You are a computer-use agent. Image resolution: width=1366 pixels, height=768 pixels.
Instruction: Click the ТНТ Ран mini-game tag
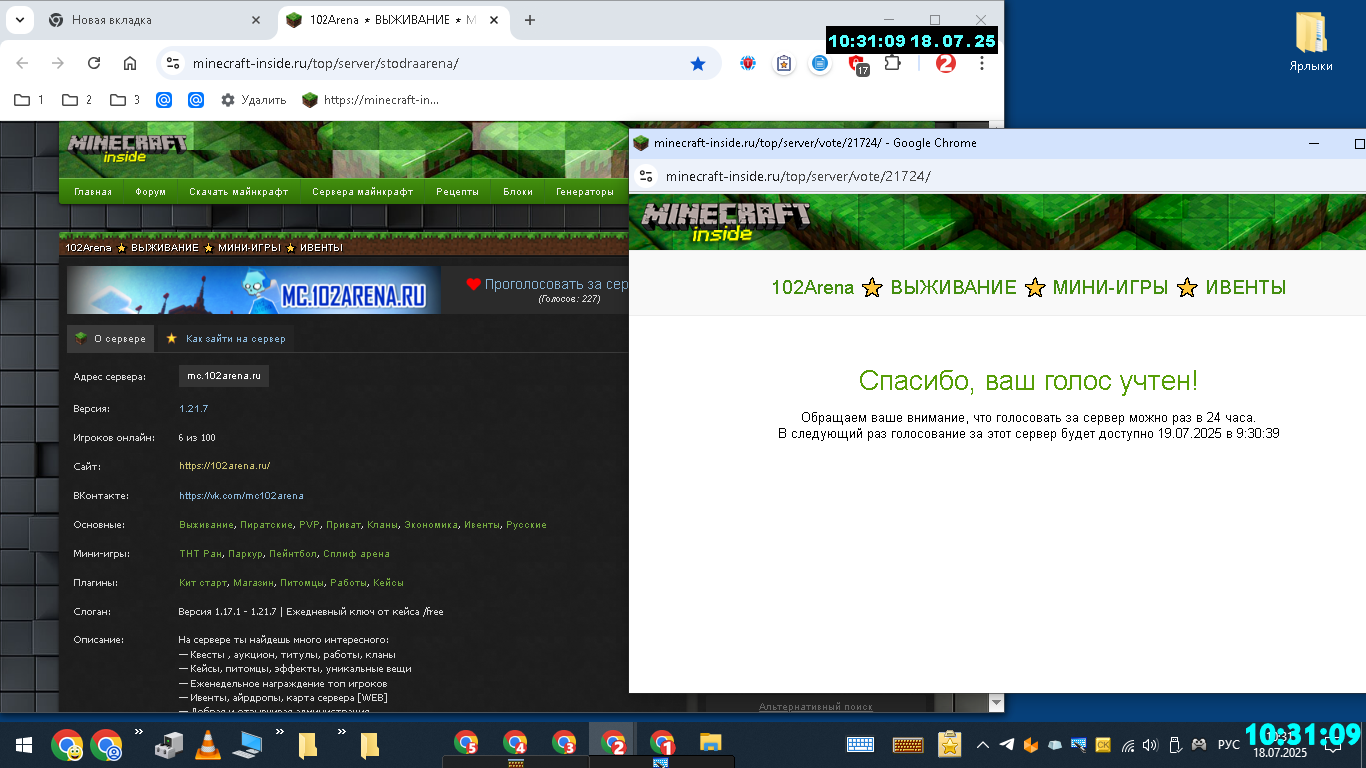coord(201,553)
